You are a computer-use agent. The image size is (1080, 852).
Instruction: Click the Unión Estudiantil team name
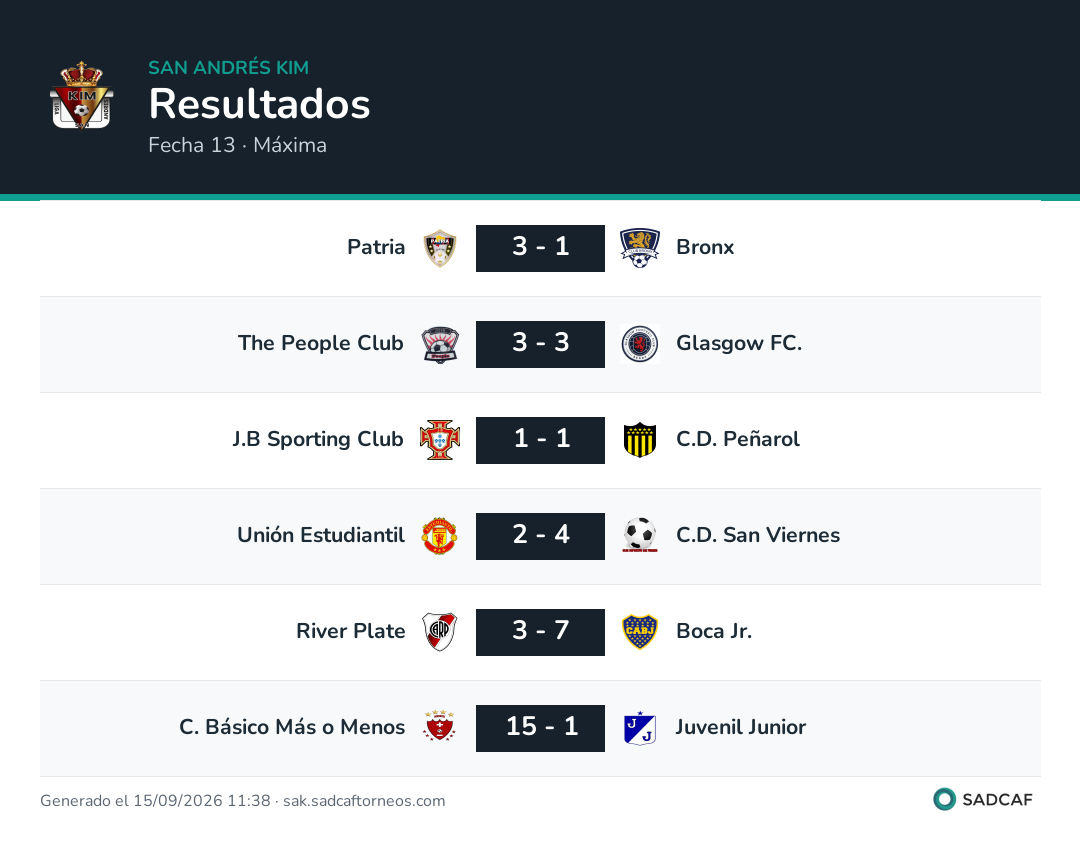(x=321, y=535)
